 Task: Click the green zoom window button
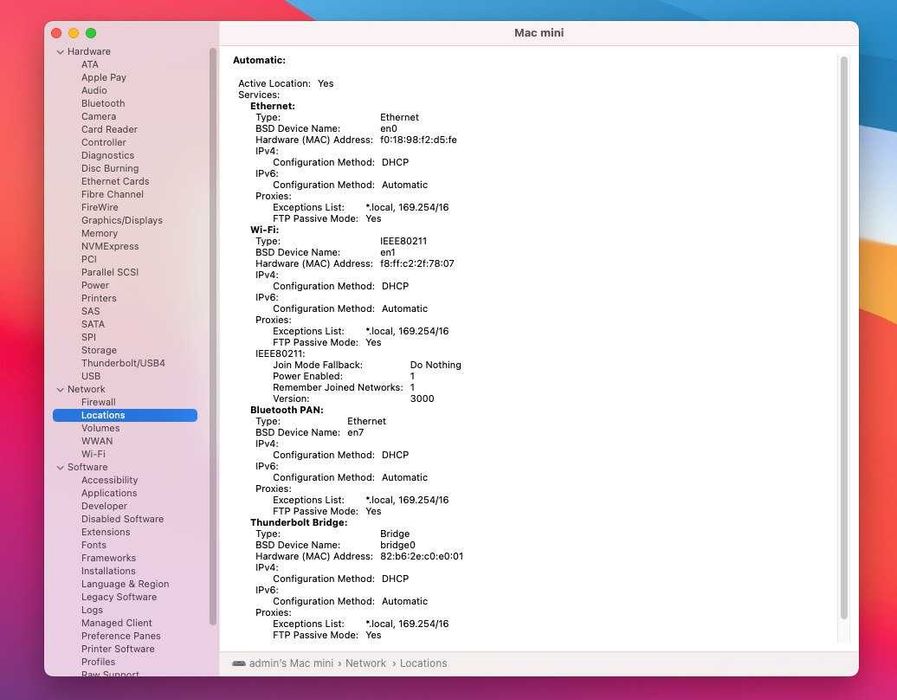(90, 33)
